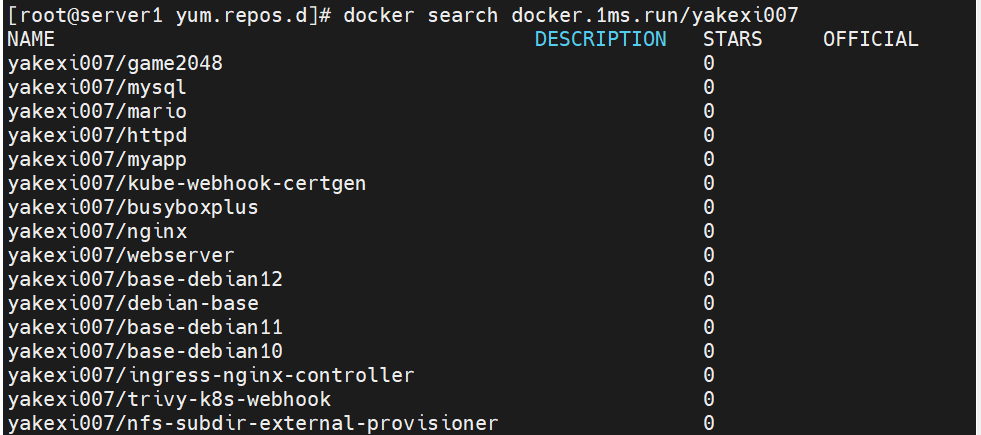Select the yakexi007/nginx result

[x=97, y=232]
